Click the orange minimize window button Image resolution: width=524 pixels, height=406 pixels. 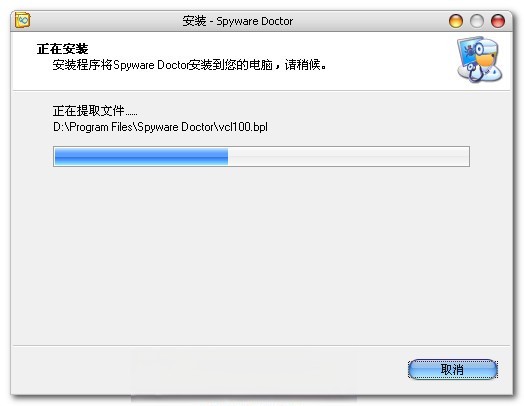456,21
